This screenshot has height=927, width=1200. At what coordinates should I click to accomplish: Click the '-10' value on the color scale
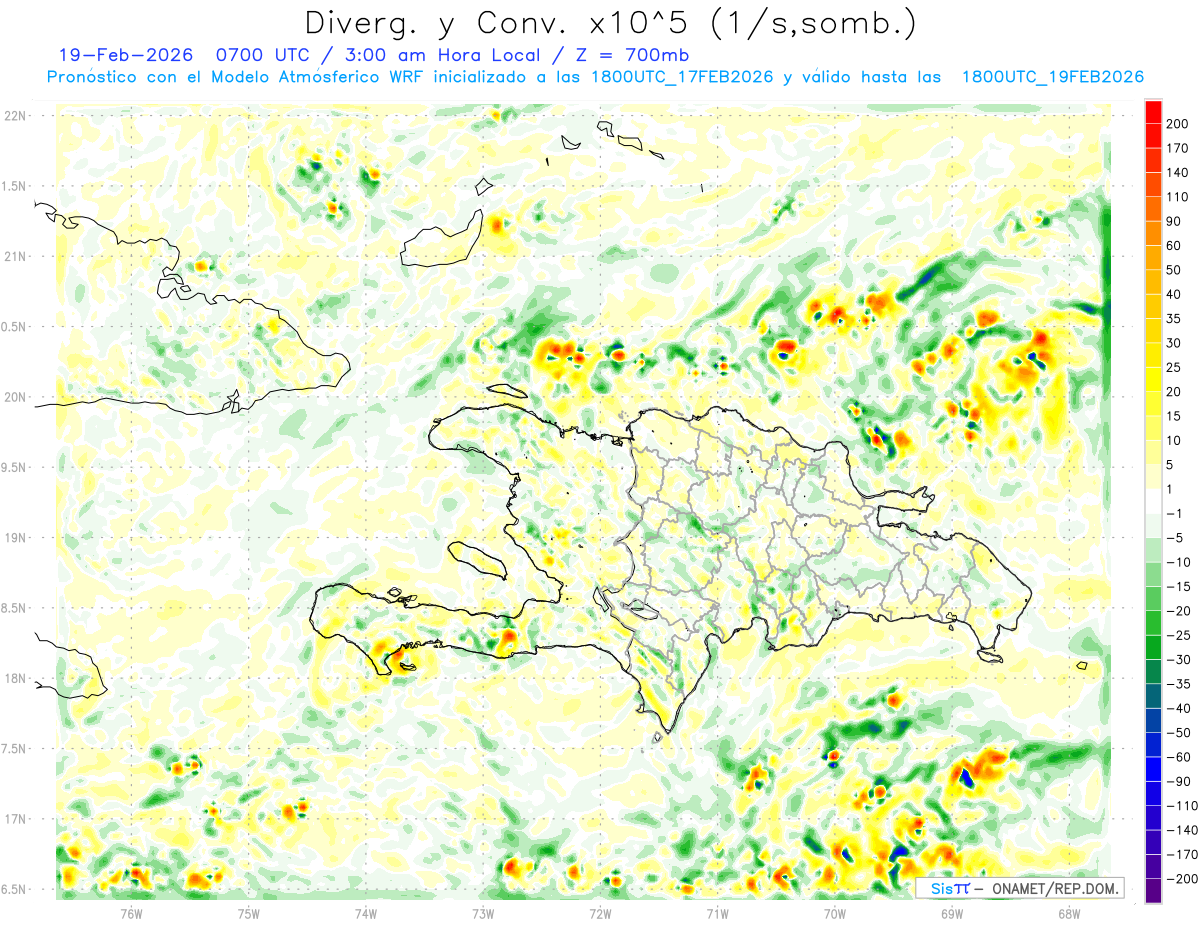1178,562
